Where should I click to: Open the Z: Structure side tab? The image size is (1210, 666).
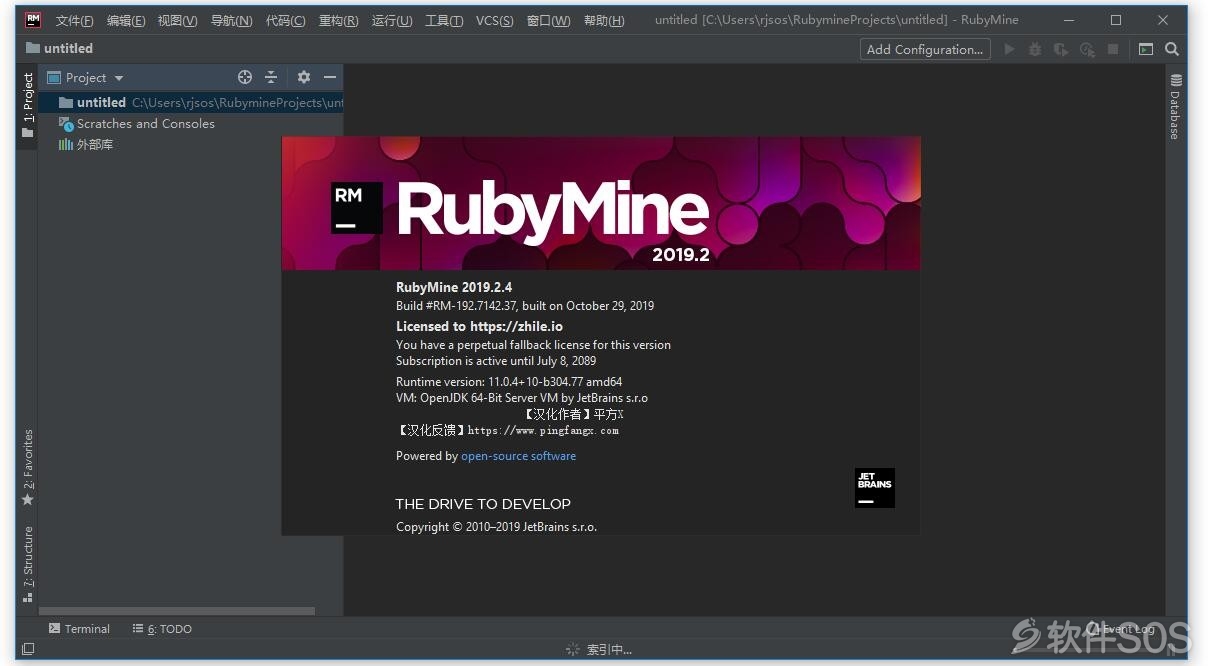click(x=28, y=565)
